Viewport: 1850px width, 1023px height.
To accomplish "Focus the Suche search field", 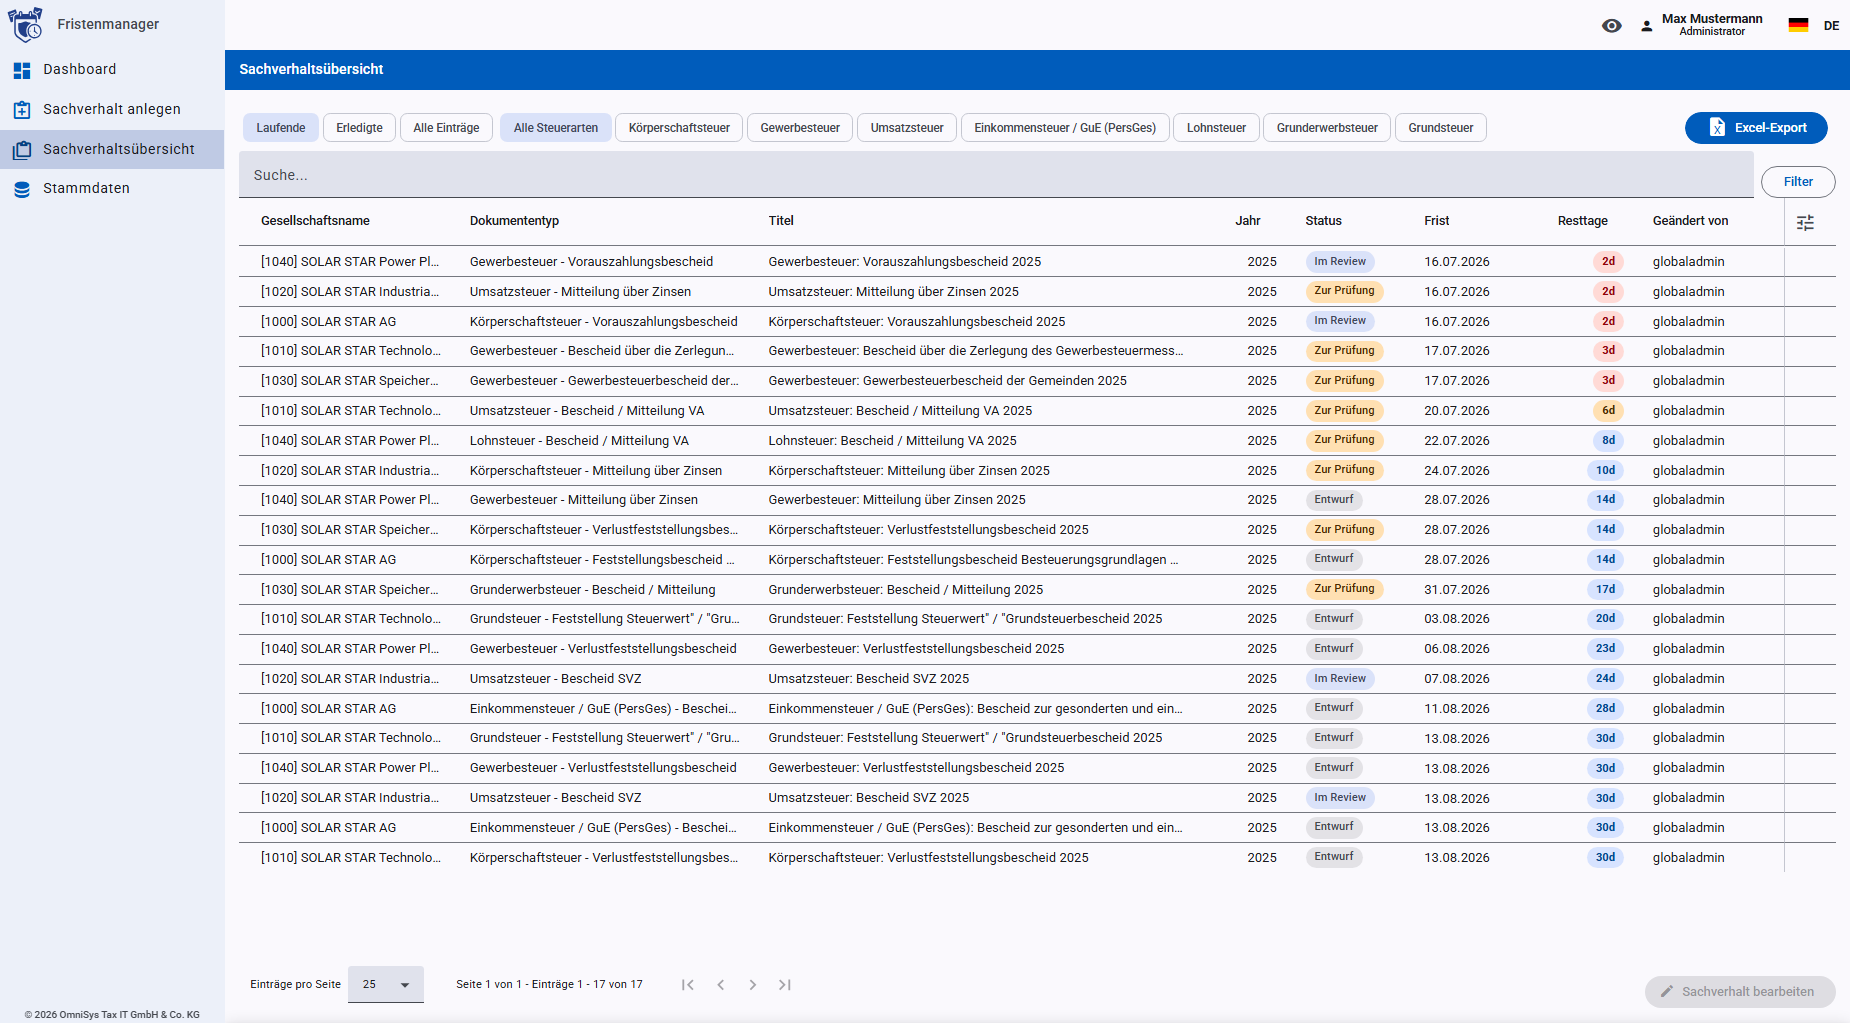I will 996,175.
